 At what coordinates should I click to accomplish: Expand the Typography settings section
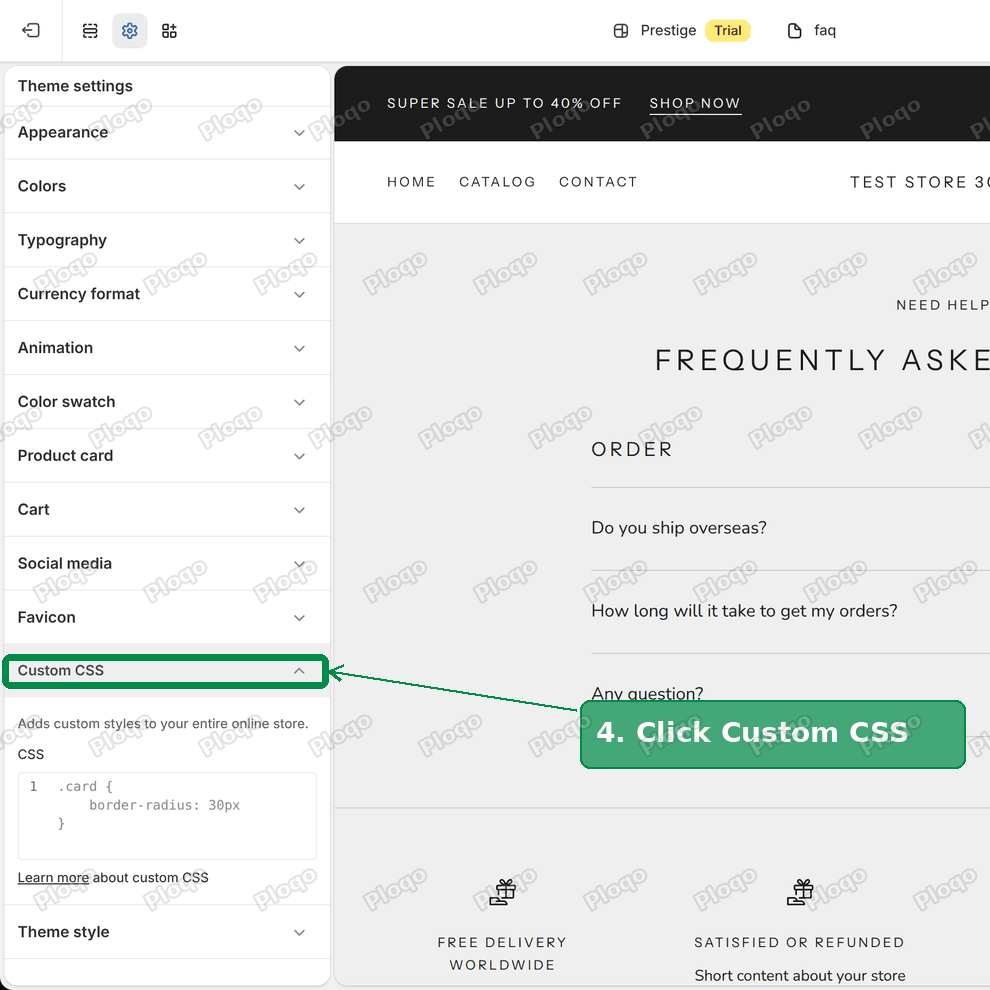[x=167, y=240]
